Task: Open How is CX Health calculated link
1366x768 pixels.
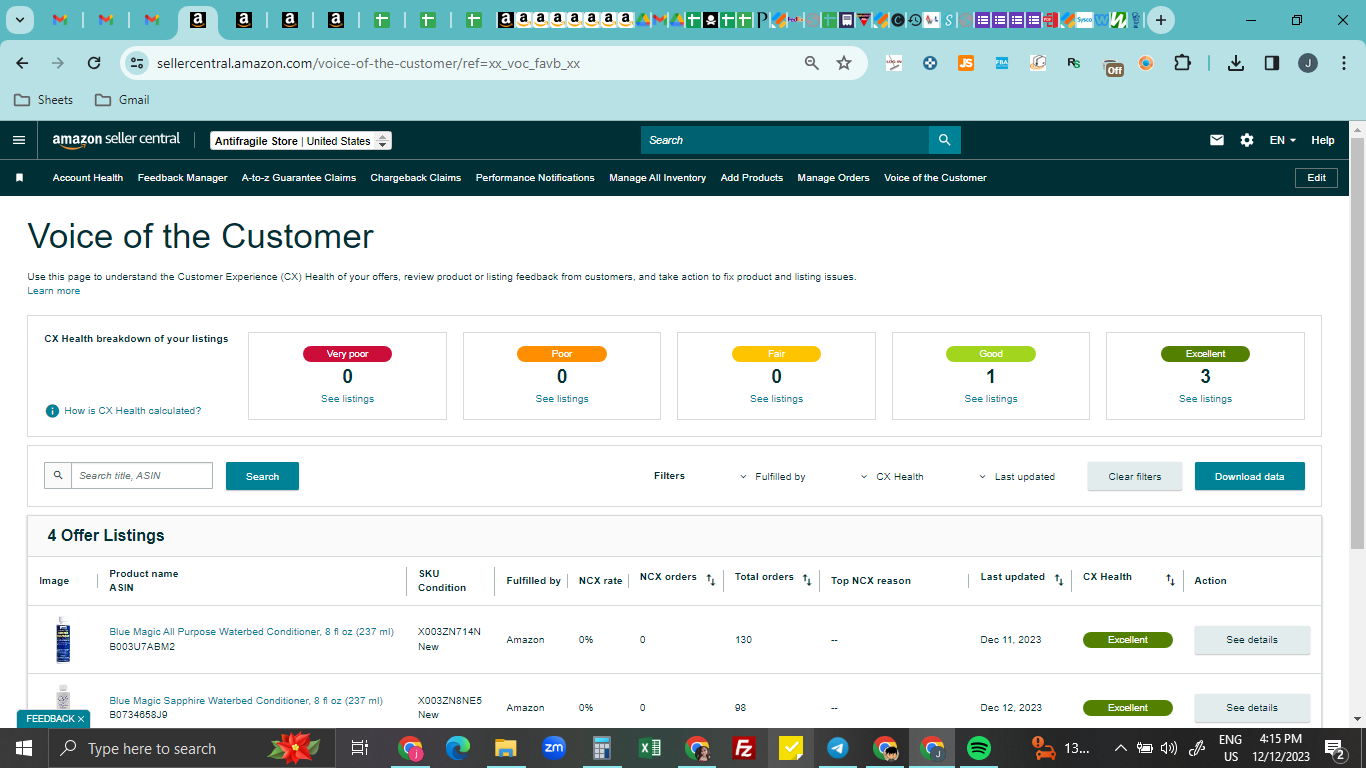Action: (133, 411)
